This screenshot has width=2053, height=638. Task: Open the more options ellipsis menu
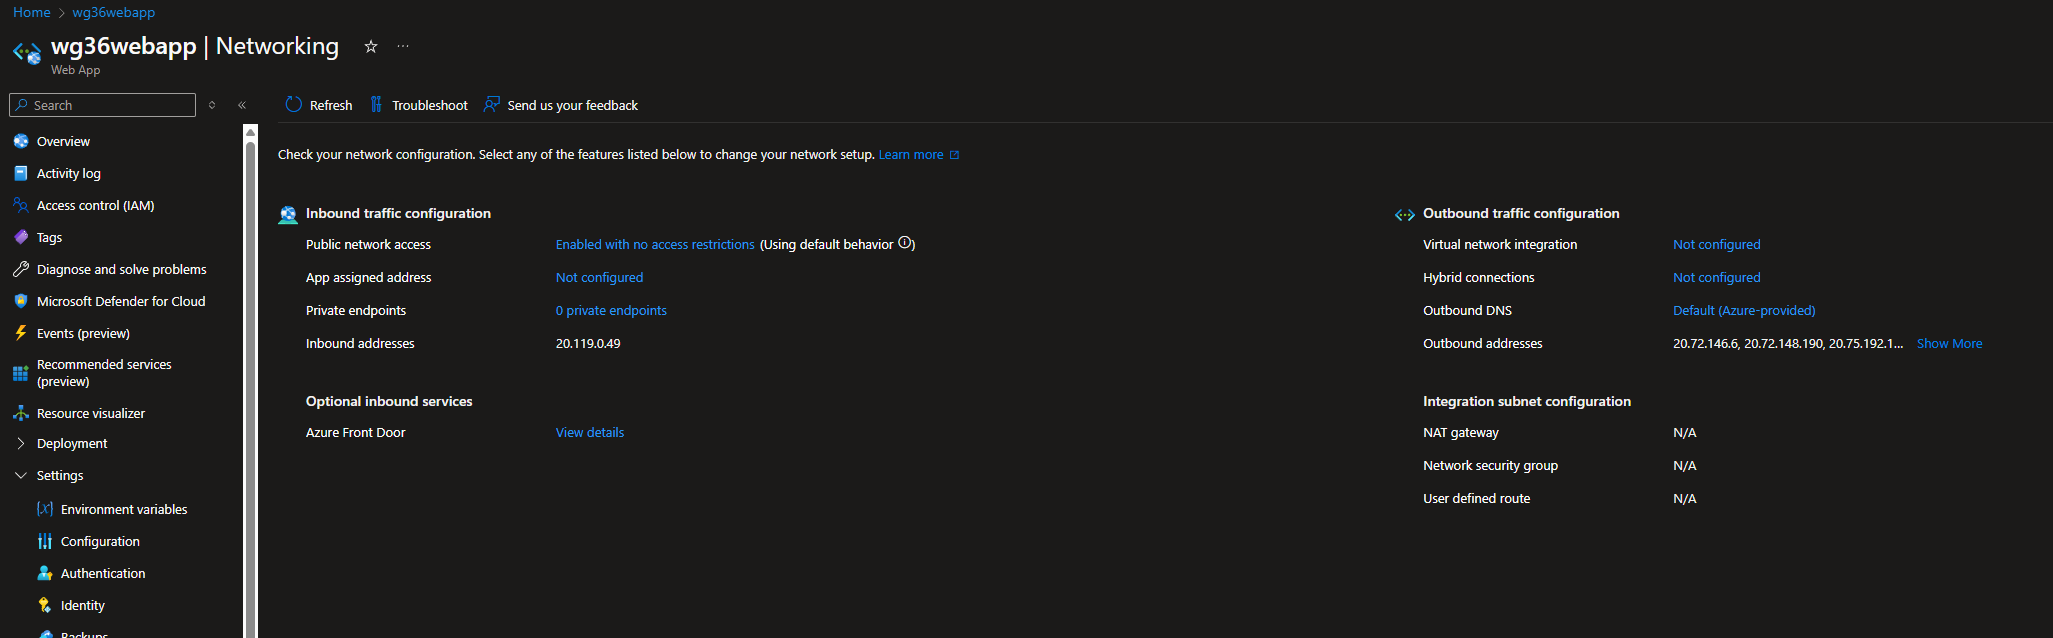click(x=403, y=47)
